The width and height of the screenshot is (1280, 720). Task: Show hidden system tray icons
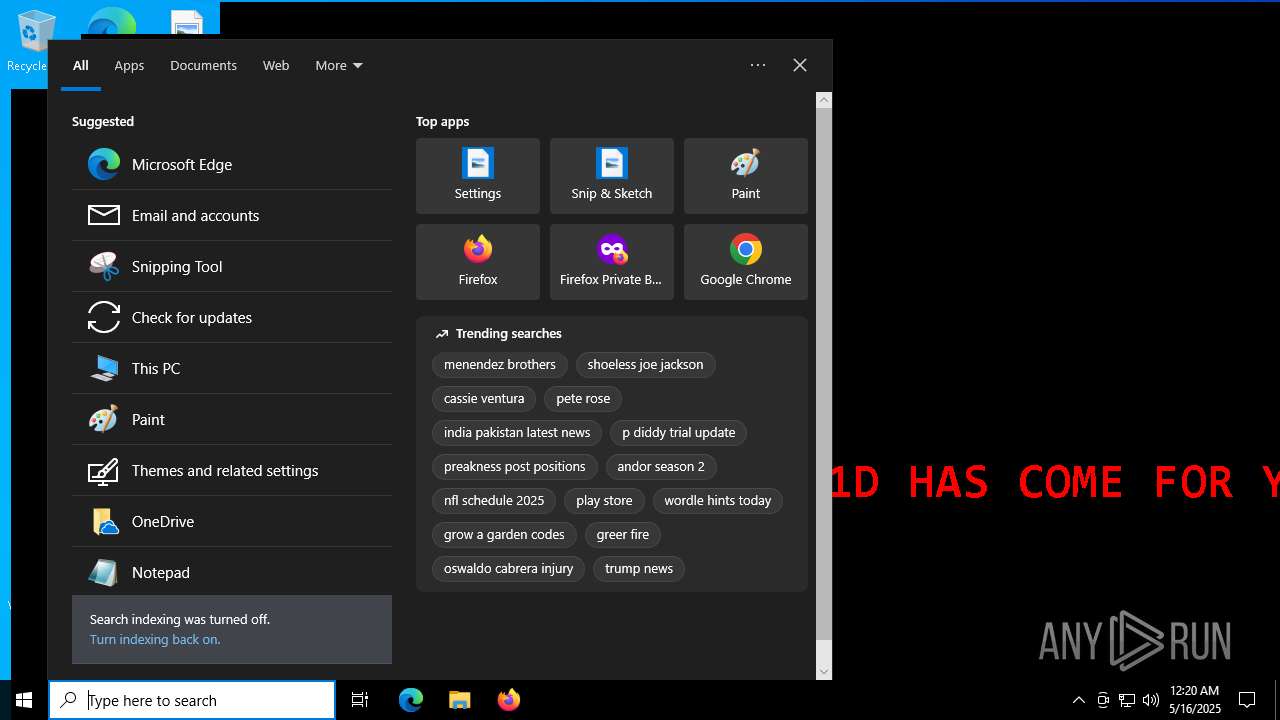pyautogui.click(x=1078, y=700)
